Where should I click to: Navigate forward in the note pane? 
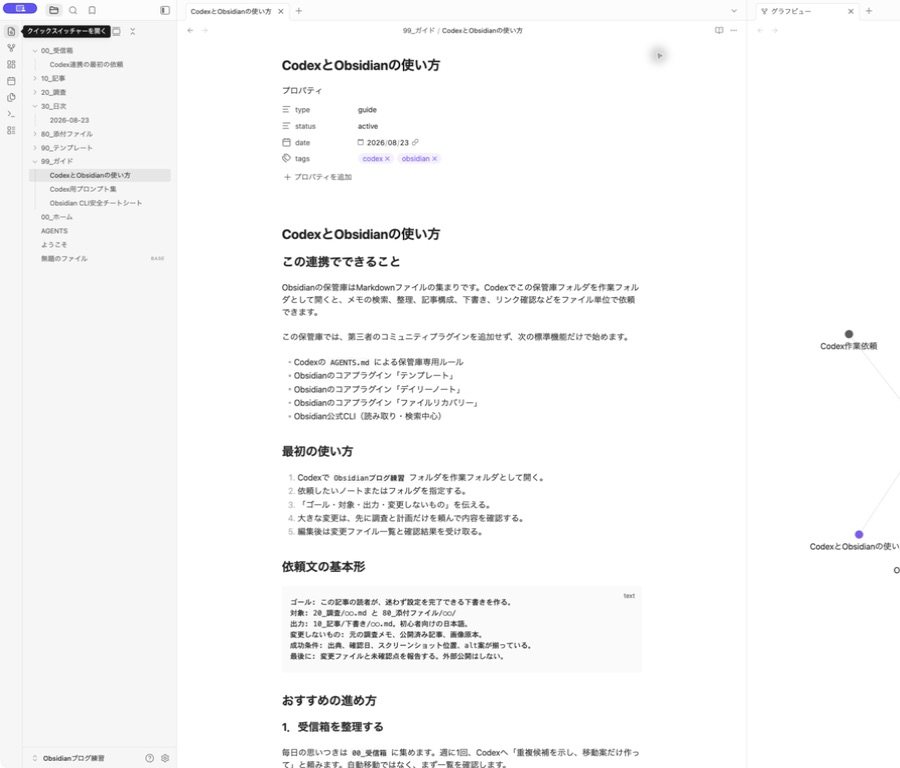coord(205,30)
